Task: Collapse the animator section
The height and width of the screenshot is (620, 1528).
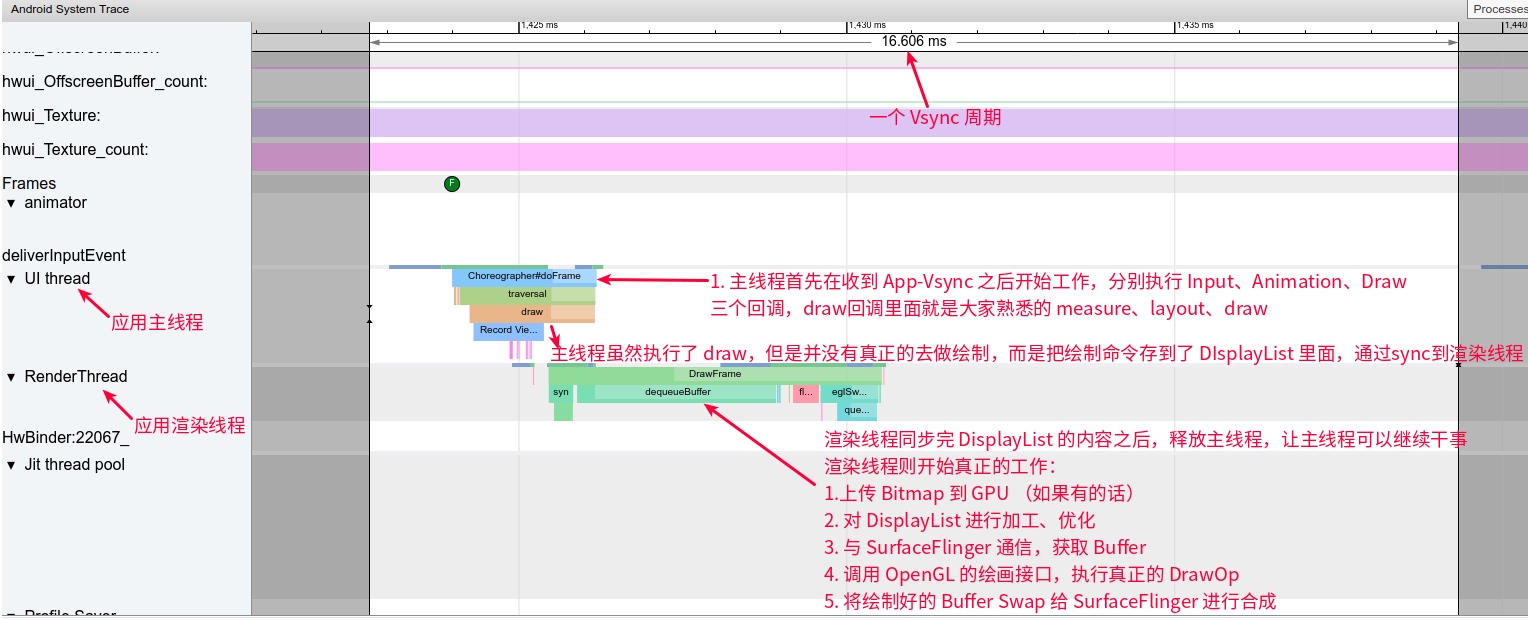Action: 11,203
